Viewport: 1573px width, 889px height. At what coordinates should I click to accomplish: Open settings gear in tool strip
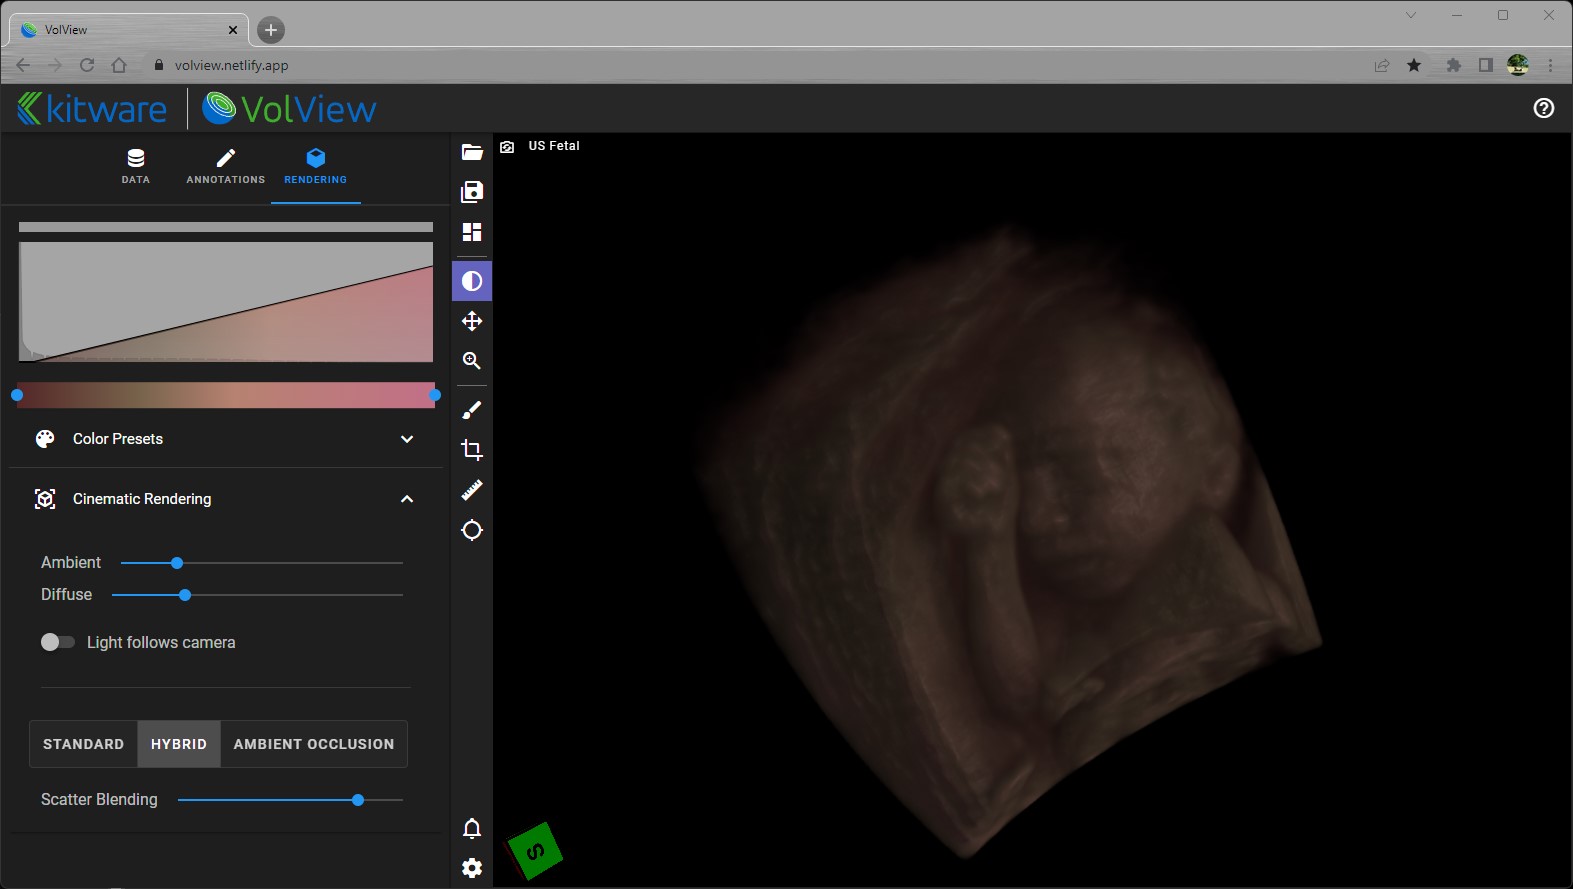coord(472,868)
